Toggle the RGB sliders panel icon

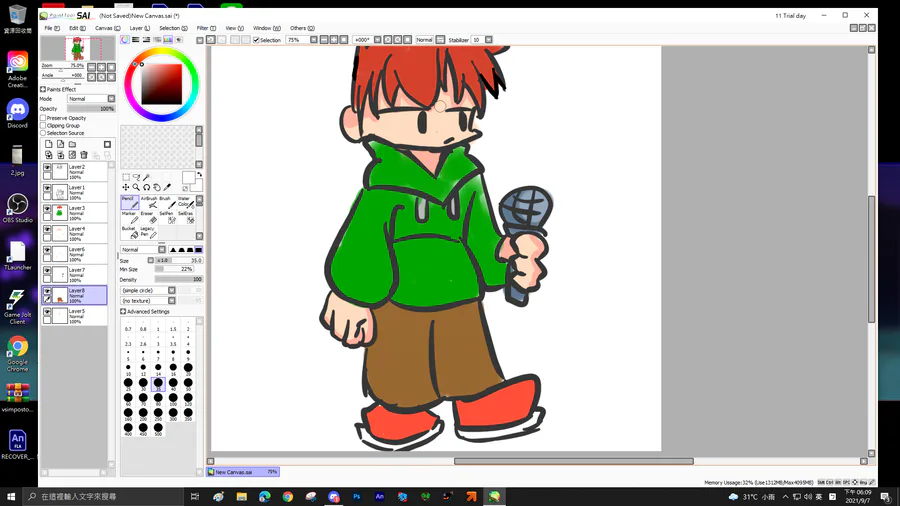135,40
